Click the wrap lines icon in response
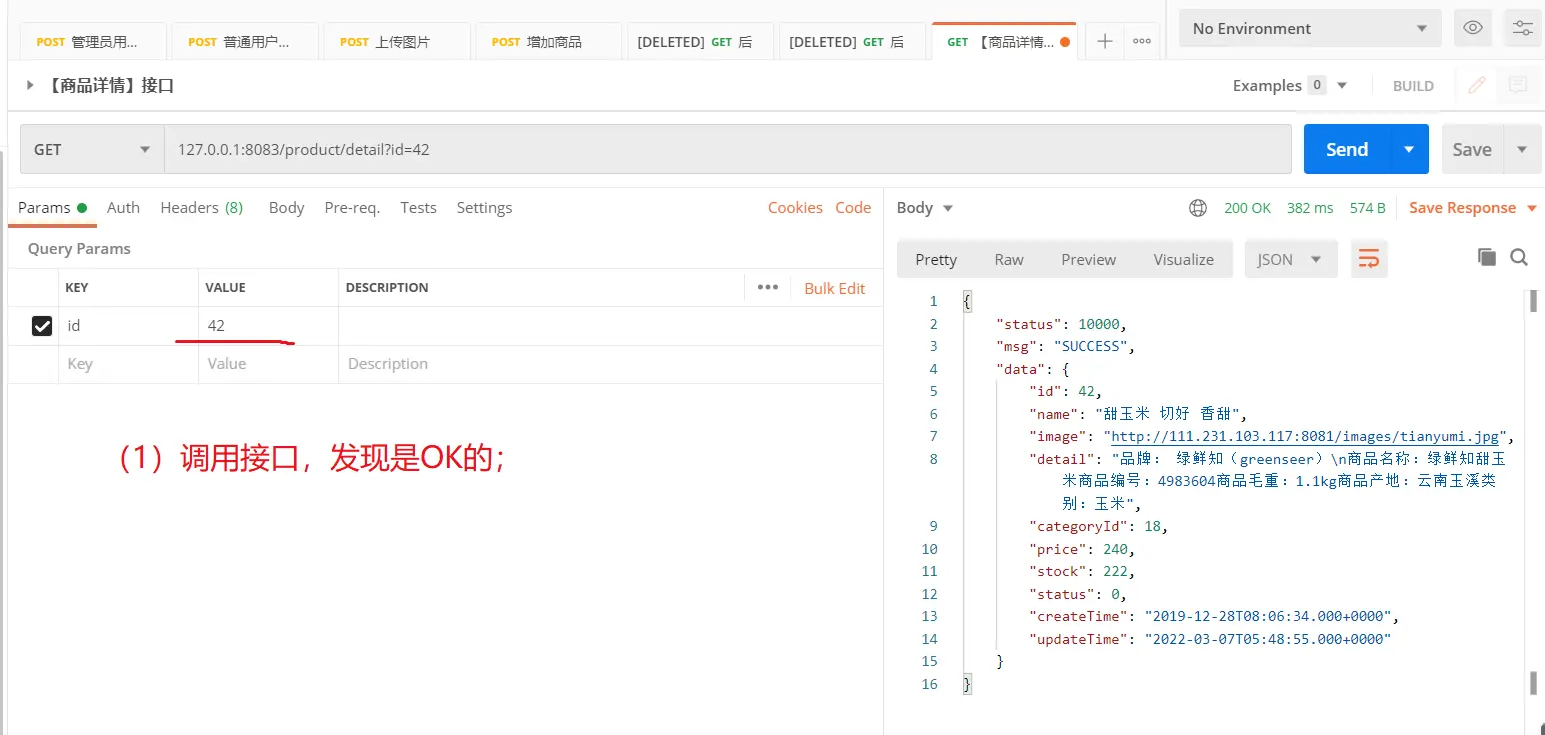The width and height of the screenshot is (1545, 735). click(x=1369, y=259)
